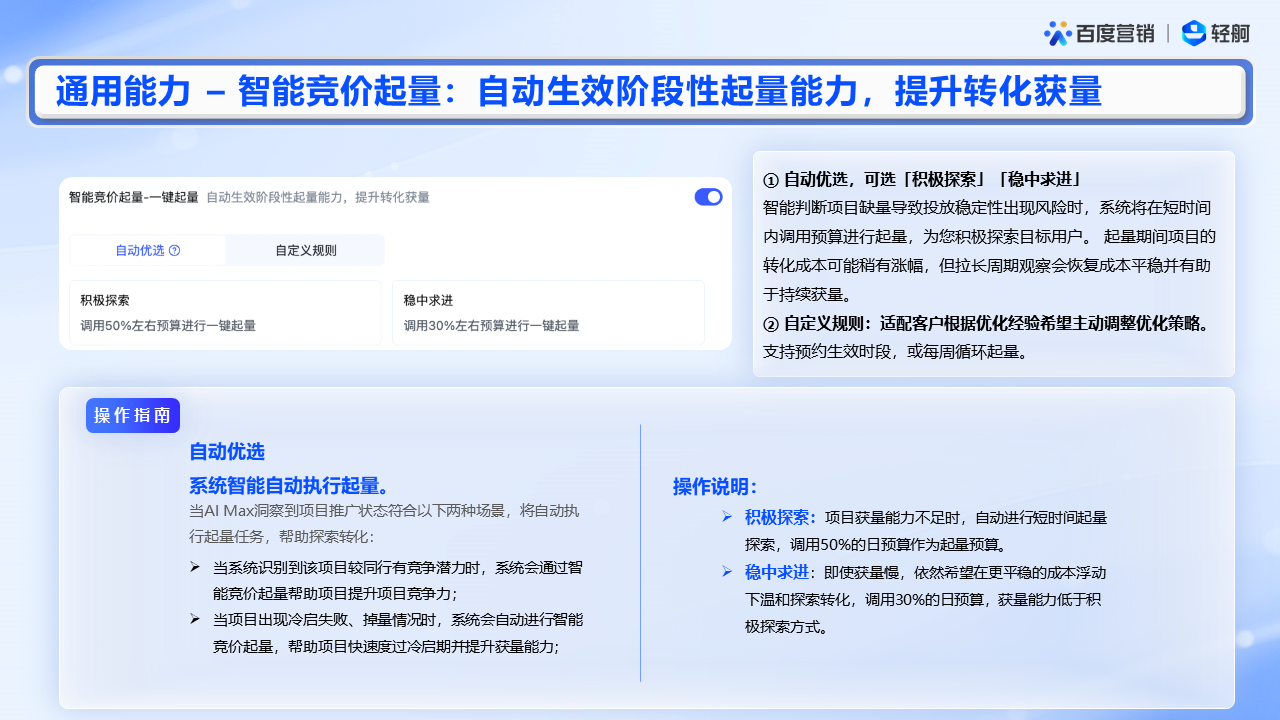Click the text 调用50%左右预算进行一键起量
This screenshot has height=720, width=1280.
168,325
